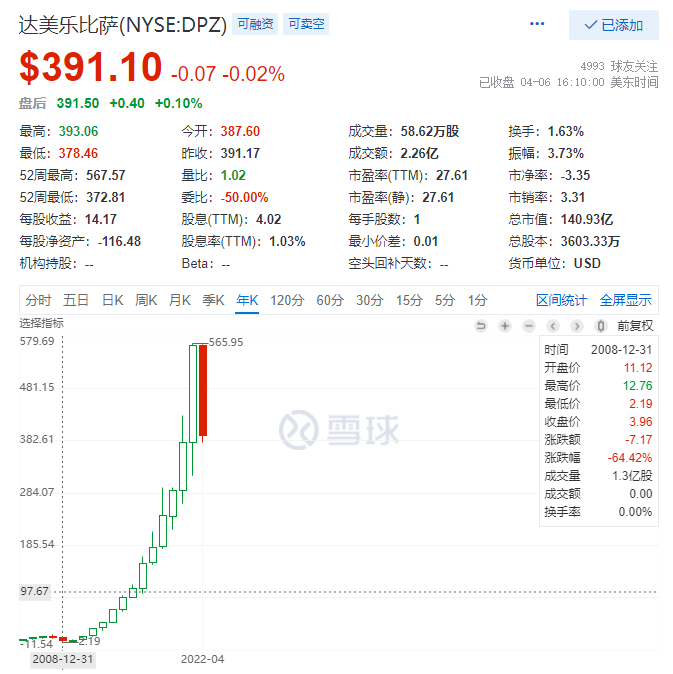673x674 pixels.
Task: Open the 全屏显示 fullscreen link
Action: [626, 300]
